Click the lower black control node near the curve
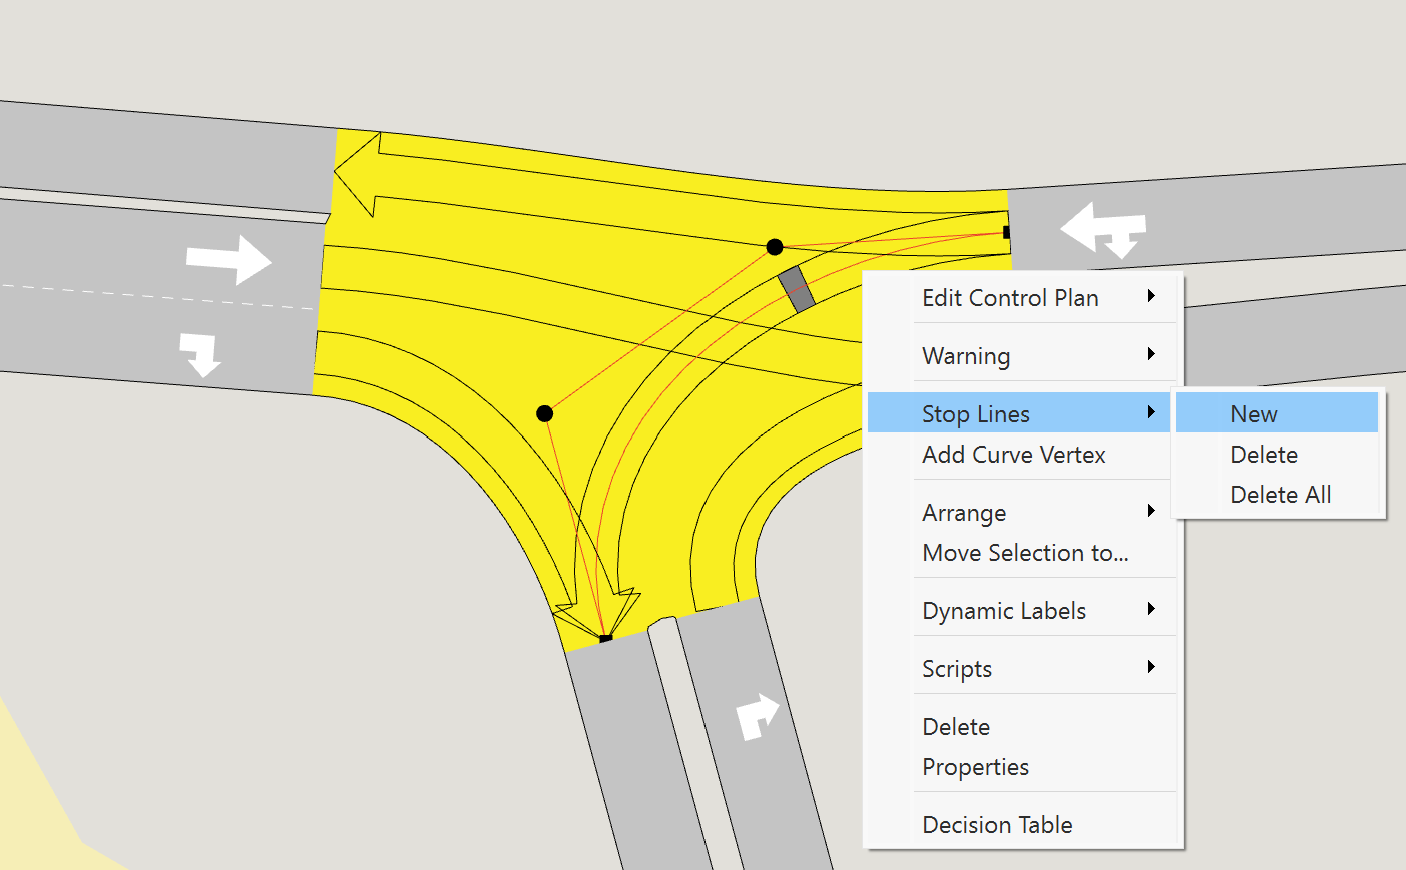The width and height of the screenshot is (1406, 870). [545, 412]
